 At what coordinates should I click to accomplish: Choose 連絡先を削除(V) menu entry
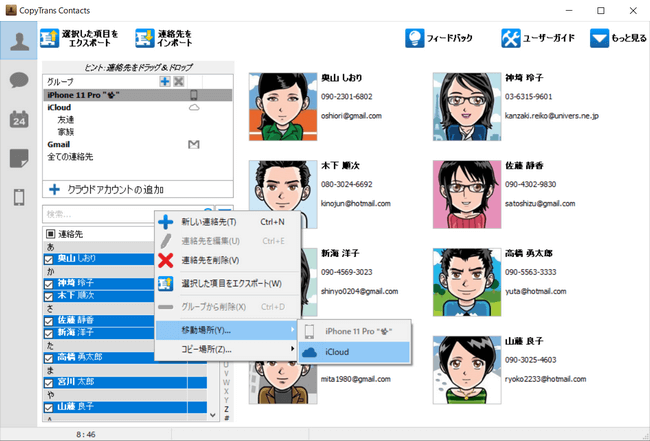(227, 260)
